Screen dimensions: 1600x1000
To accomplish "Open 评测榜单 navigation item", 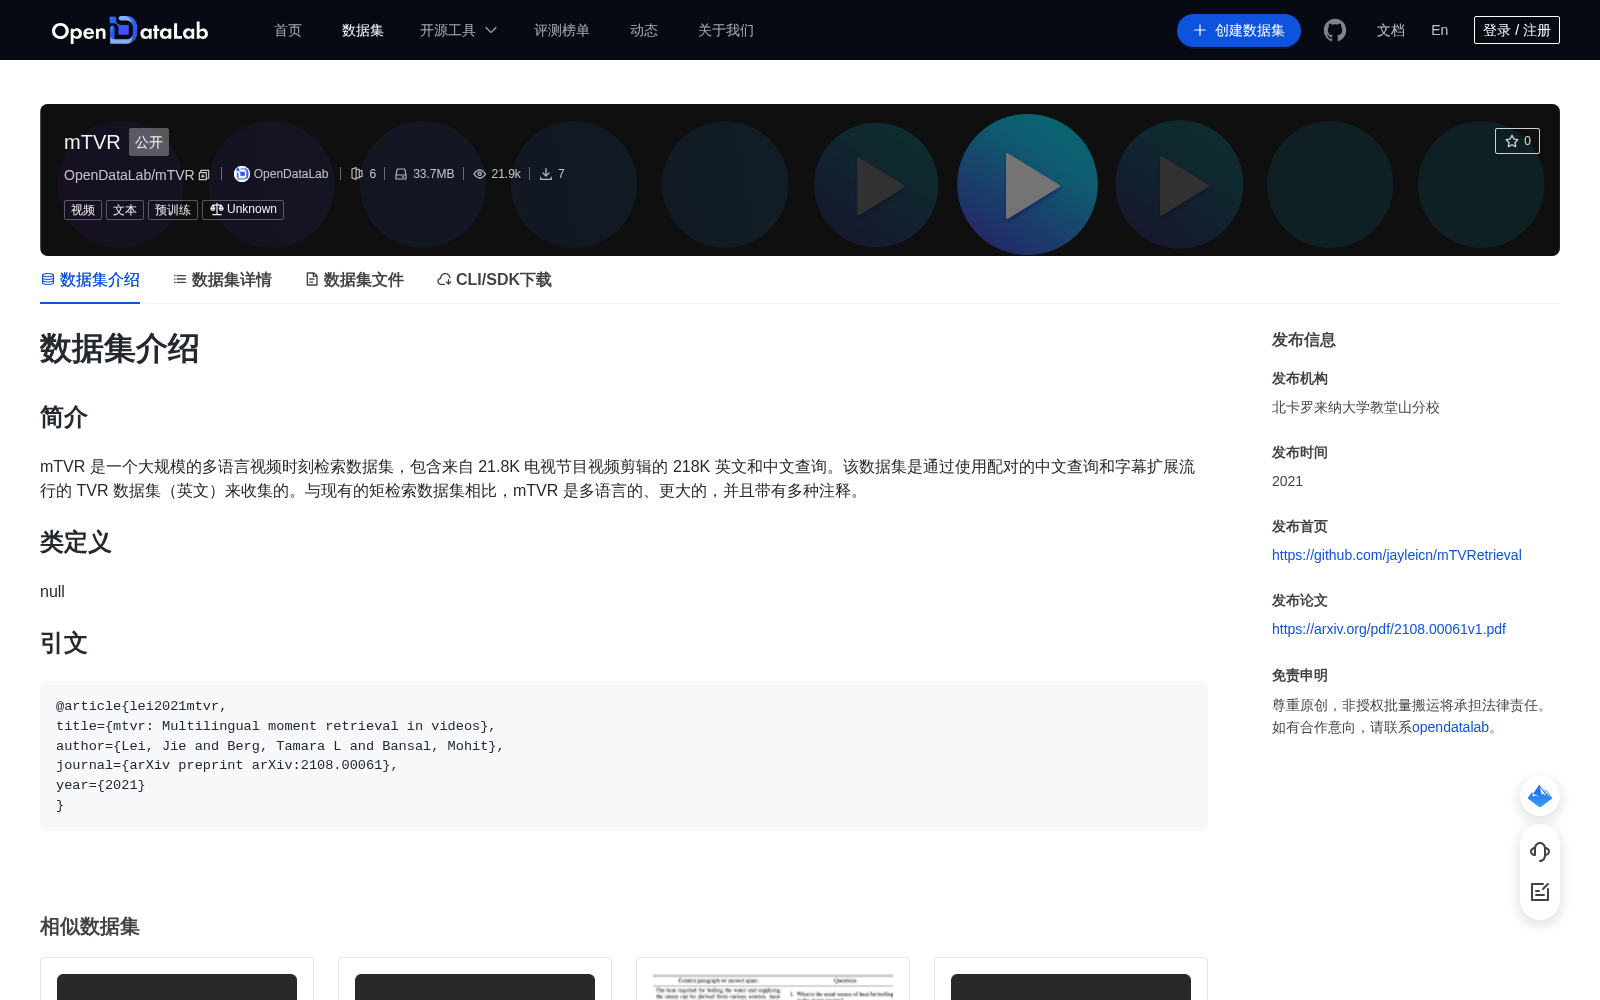I will (562, 30).
